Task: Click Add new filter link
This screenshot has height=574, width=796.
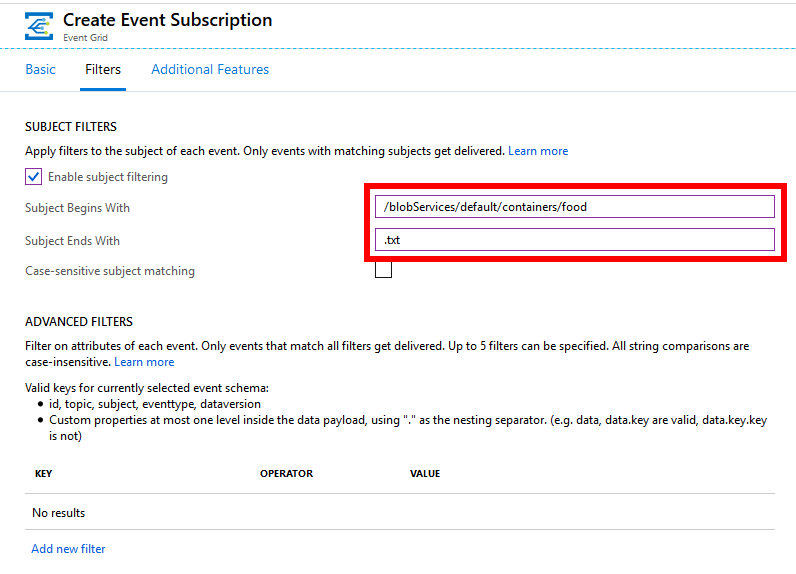Action: (x=69, y=549)
